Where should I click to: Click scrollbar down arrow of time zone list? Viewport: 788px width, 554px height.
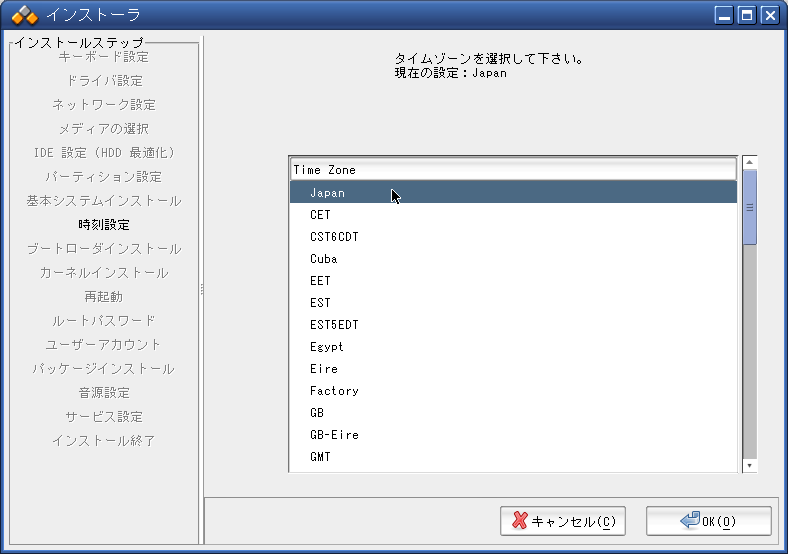pos(749,465)
